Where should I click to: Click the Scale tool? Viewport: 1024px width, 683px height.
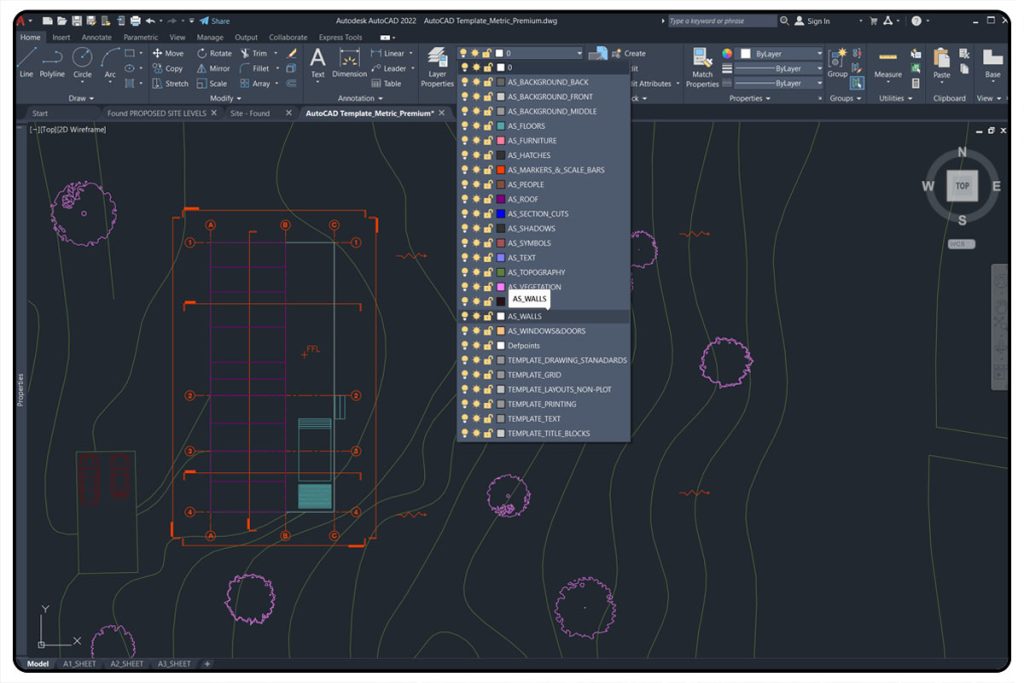click(212, 84)
